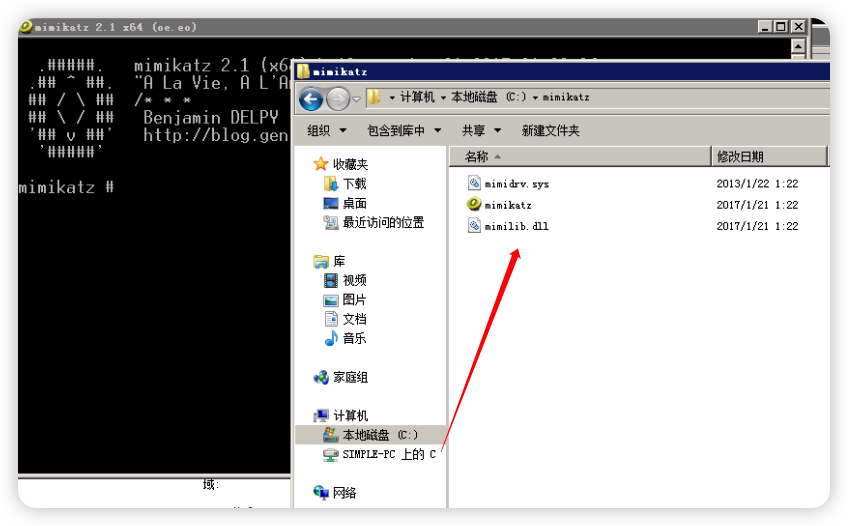Click the 图片 library icon
The width and height of the screenshot is (848, 526).
(x=330, y=300)
